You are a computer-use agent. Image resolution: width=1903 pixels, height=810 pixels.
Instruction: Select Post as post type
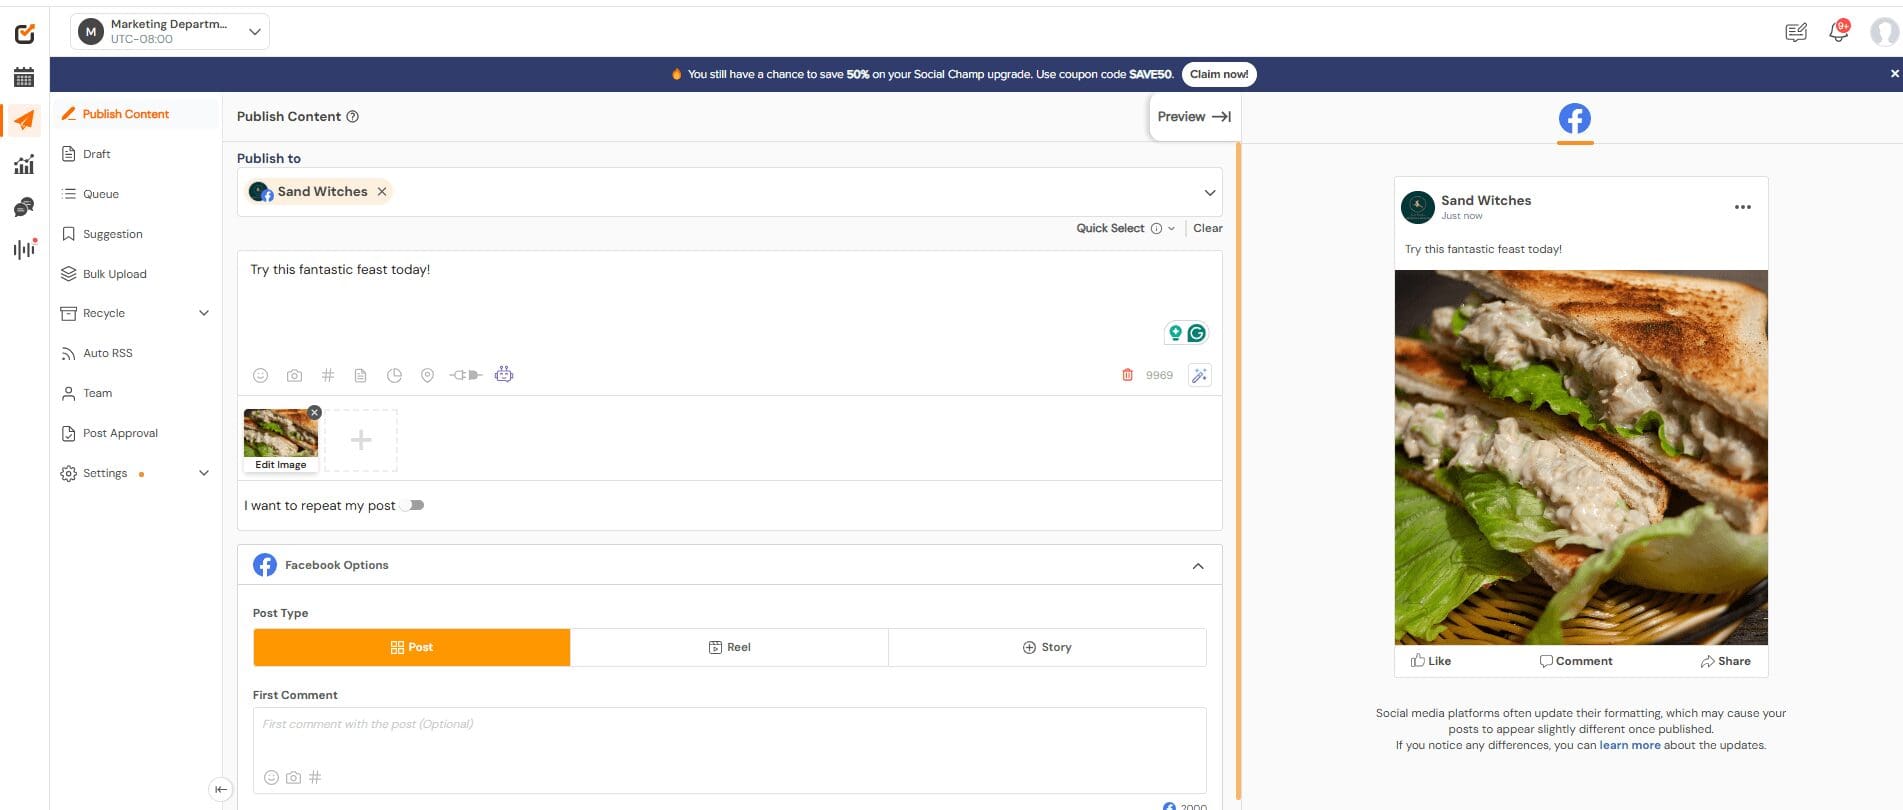[x=412, y=647]
